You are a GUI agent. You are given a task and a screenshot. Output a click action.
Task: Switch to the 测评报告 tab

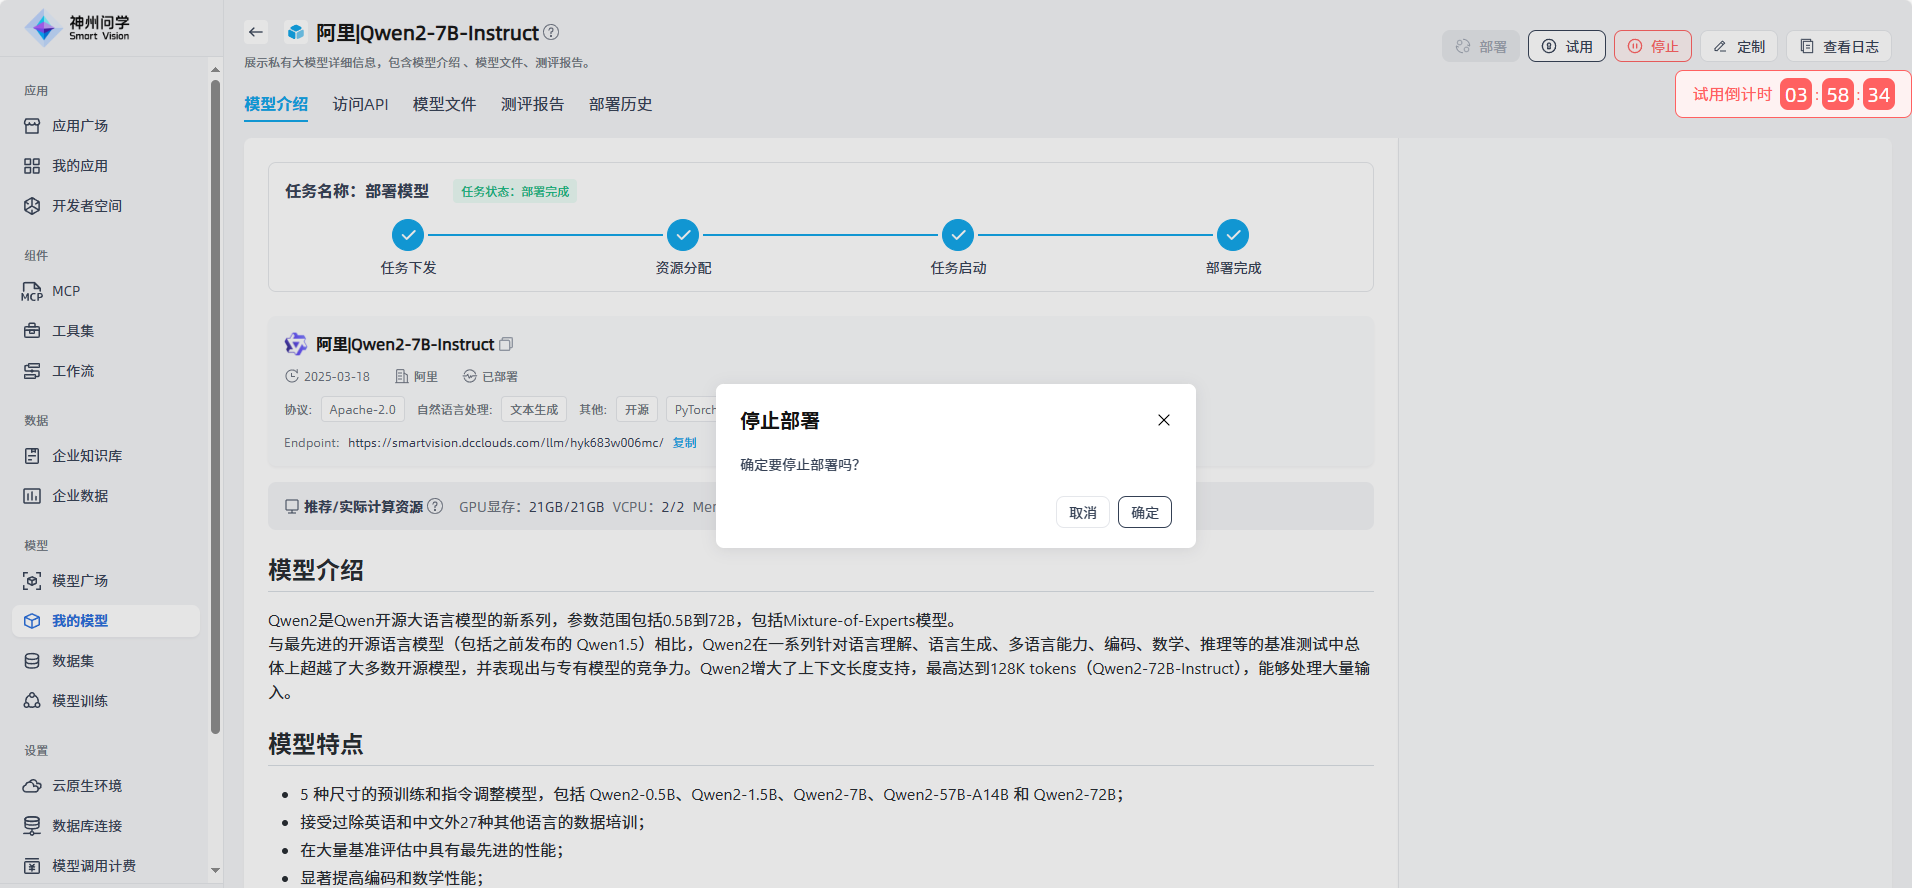532,104
